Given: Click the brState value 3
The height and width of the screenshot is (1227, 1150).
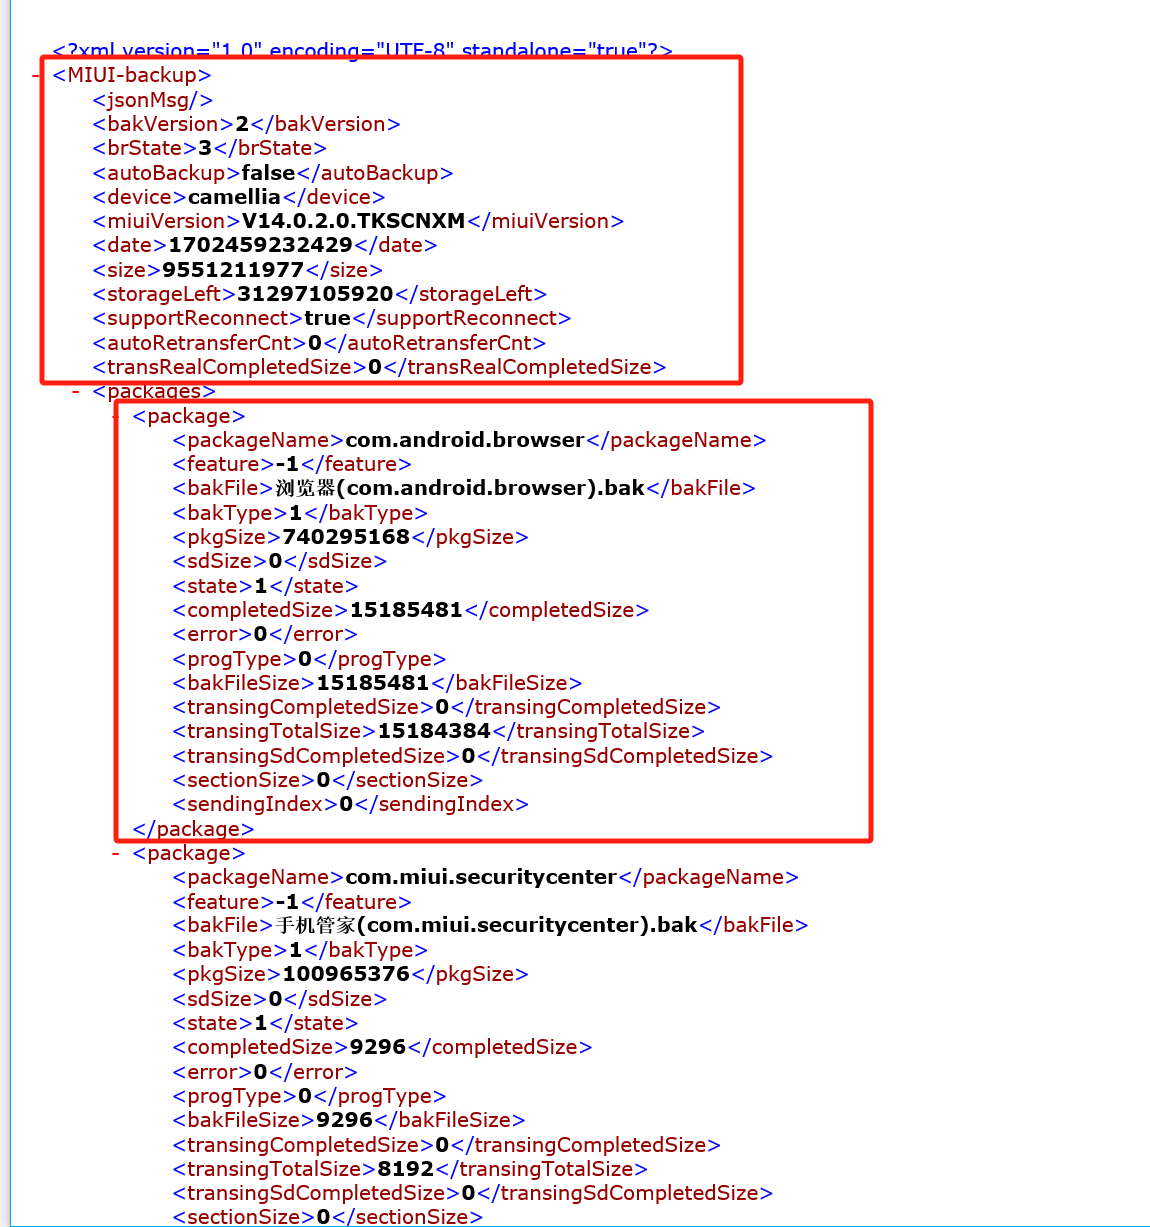Looking at the screenshot, I should click(x=205, y=148).
